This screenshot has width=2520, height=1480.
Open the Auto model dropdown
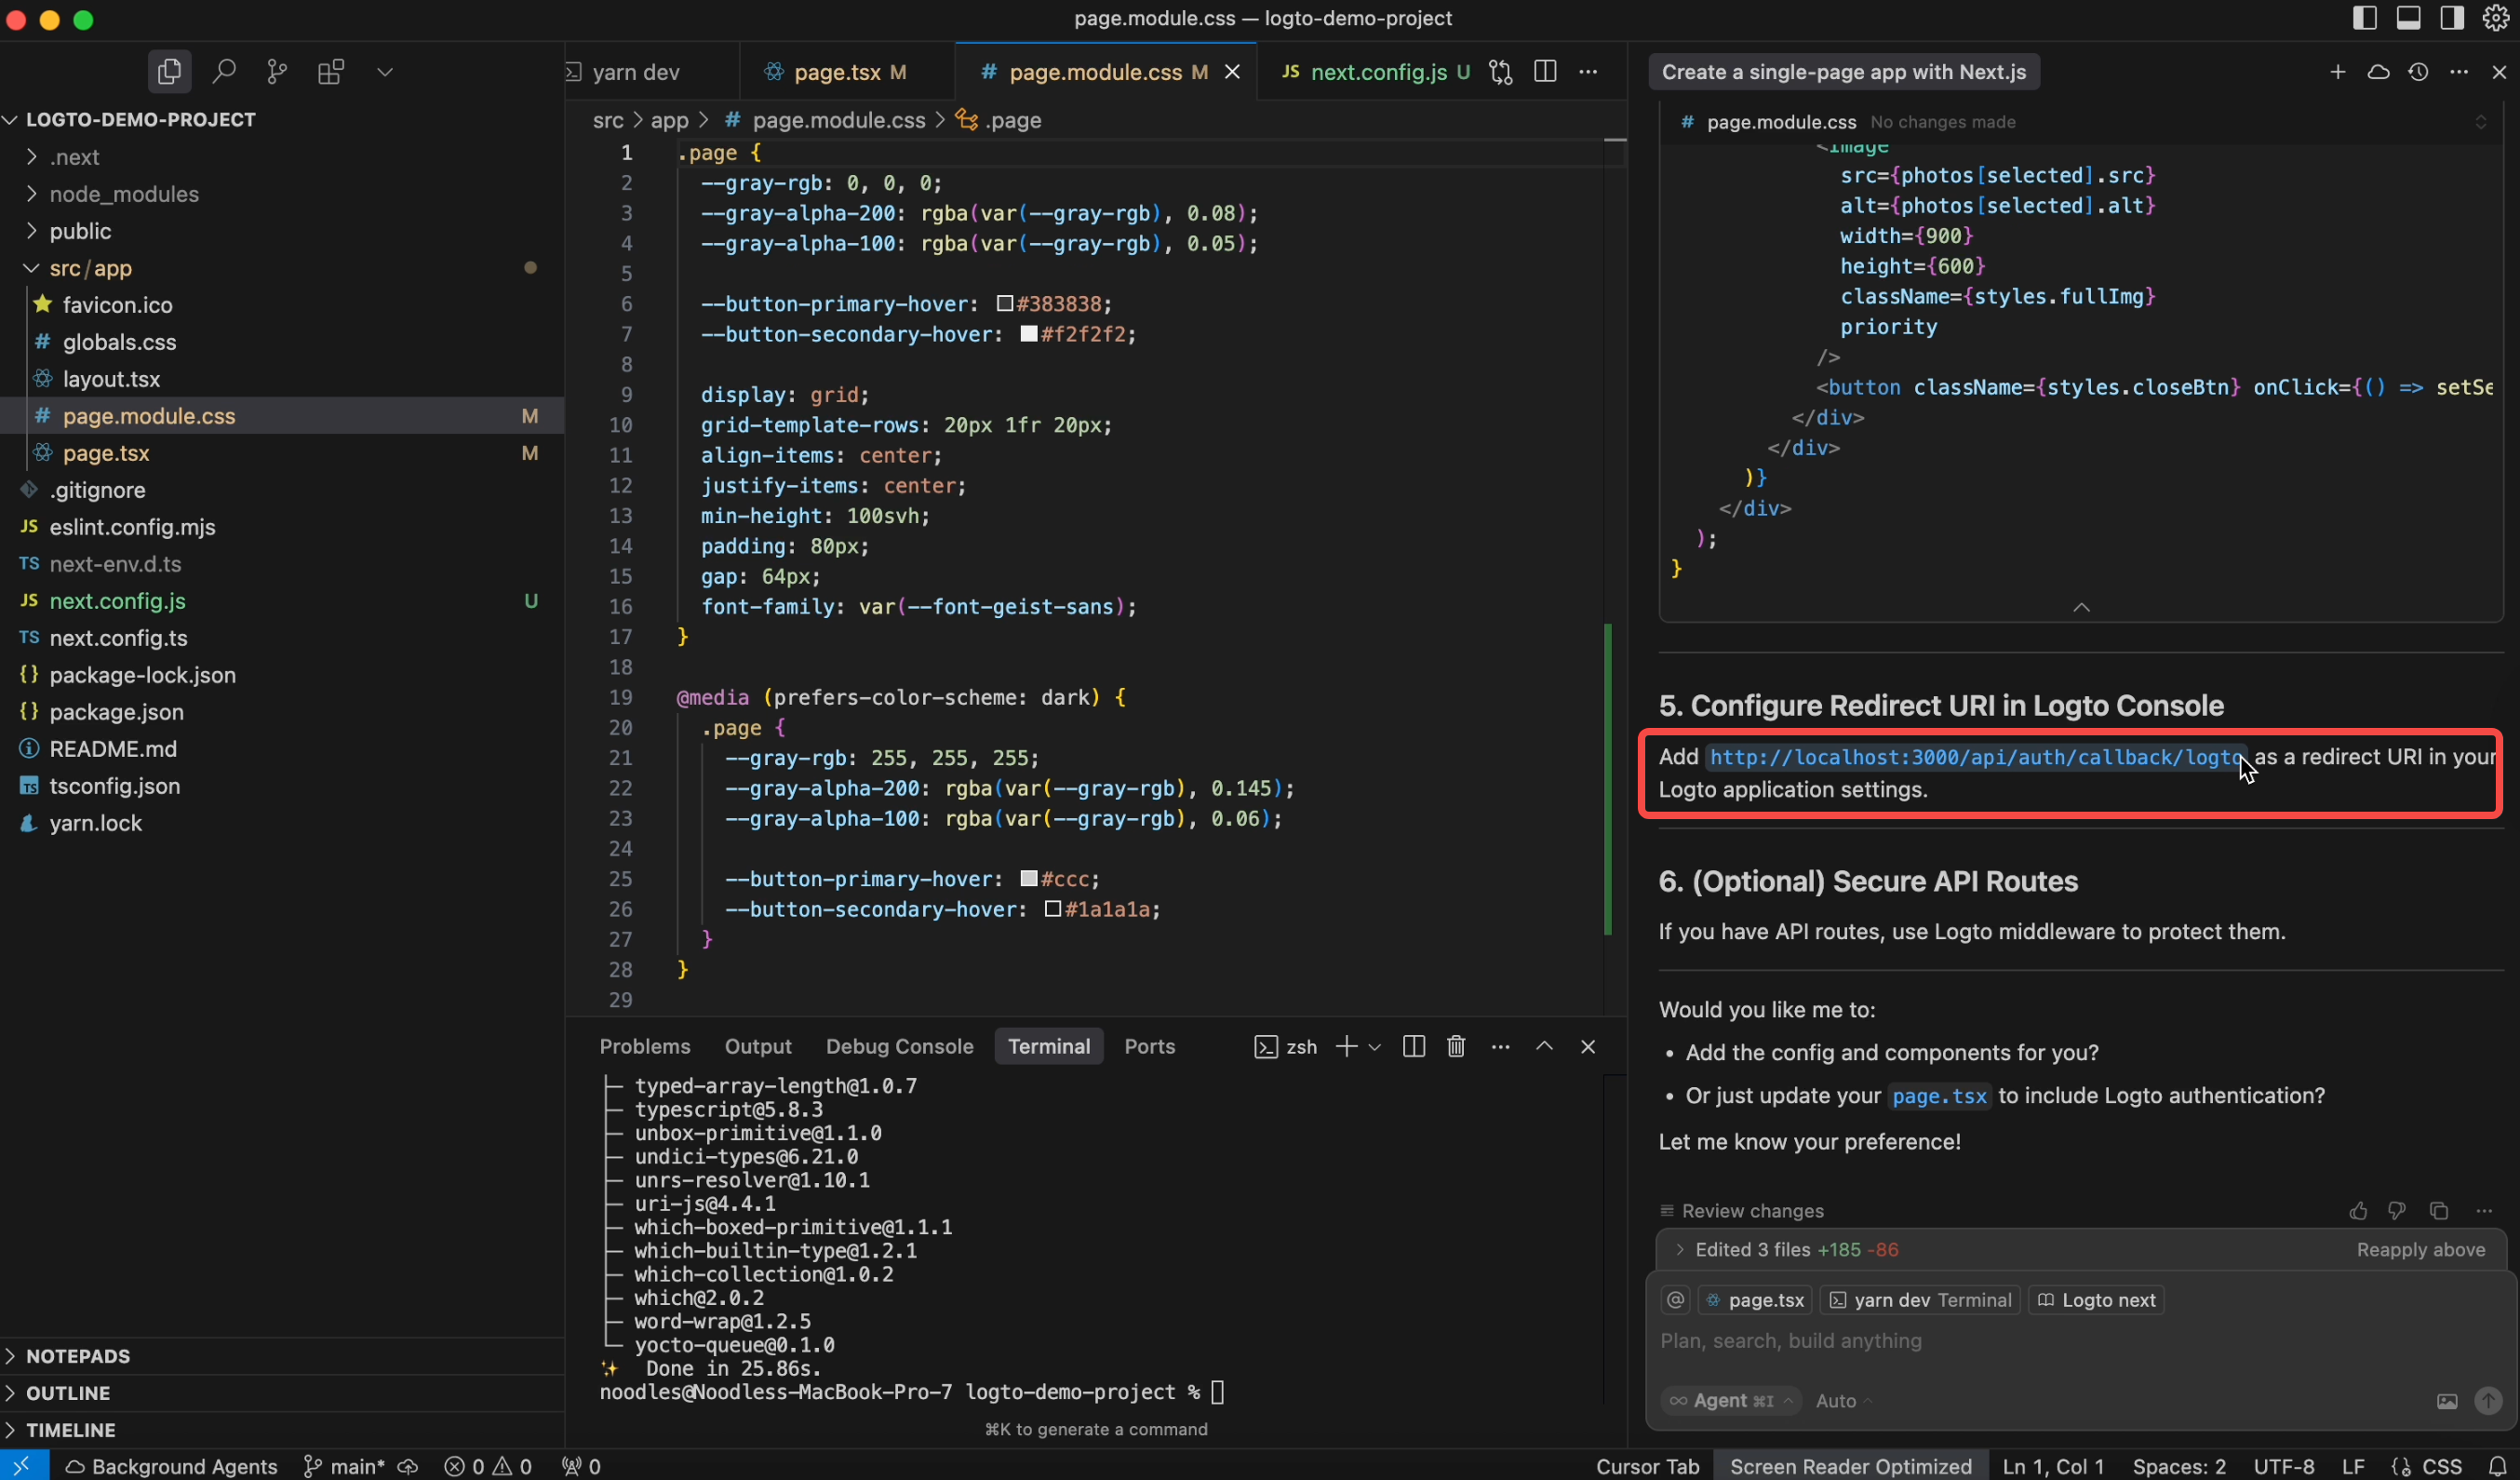[x=1843, y=1401]
